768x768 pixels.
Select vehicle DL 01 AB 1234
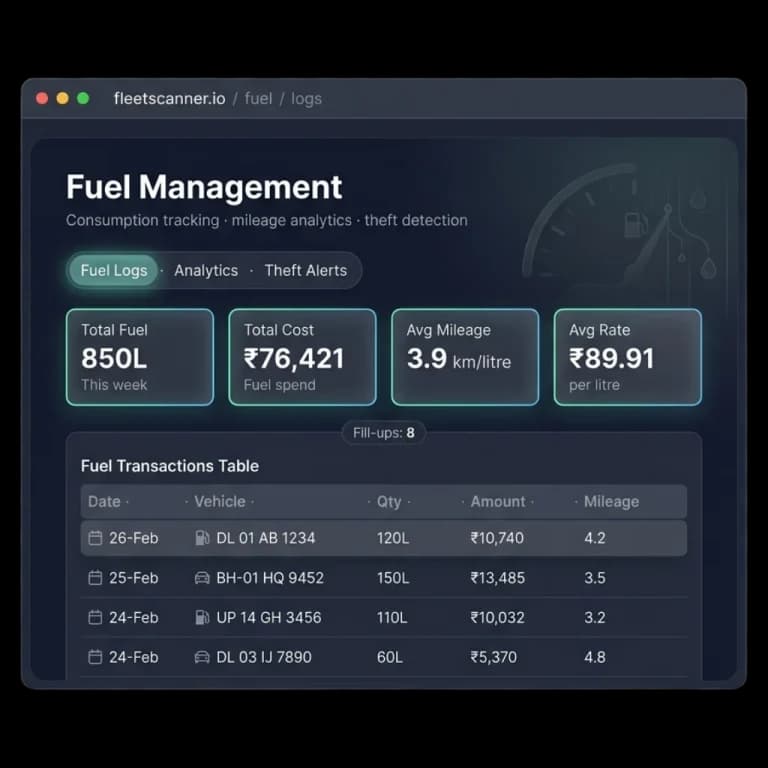(x=265, y=538)
